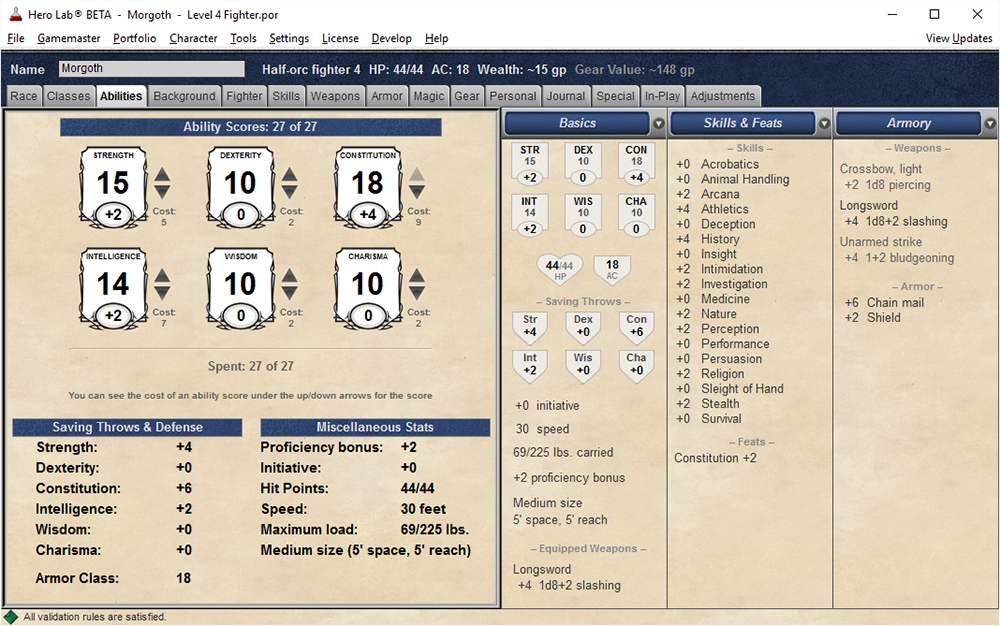Switch to the Personal tab
This screenshot has width=1000, height=626.
[x=513, y=96]
